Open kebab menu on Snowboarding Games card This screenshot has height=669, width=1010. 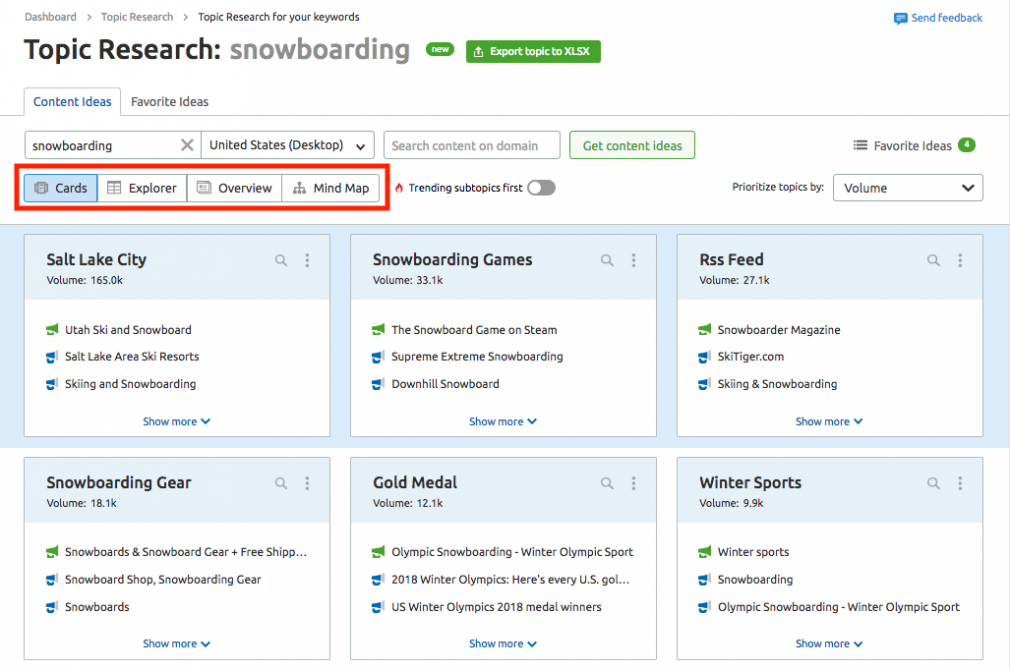634,260
